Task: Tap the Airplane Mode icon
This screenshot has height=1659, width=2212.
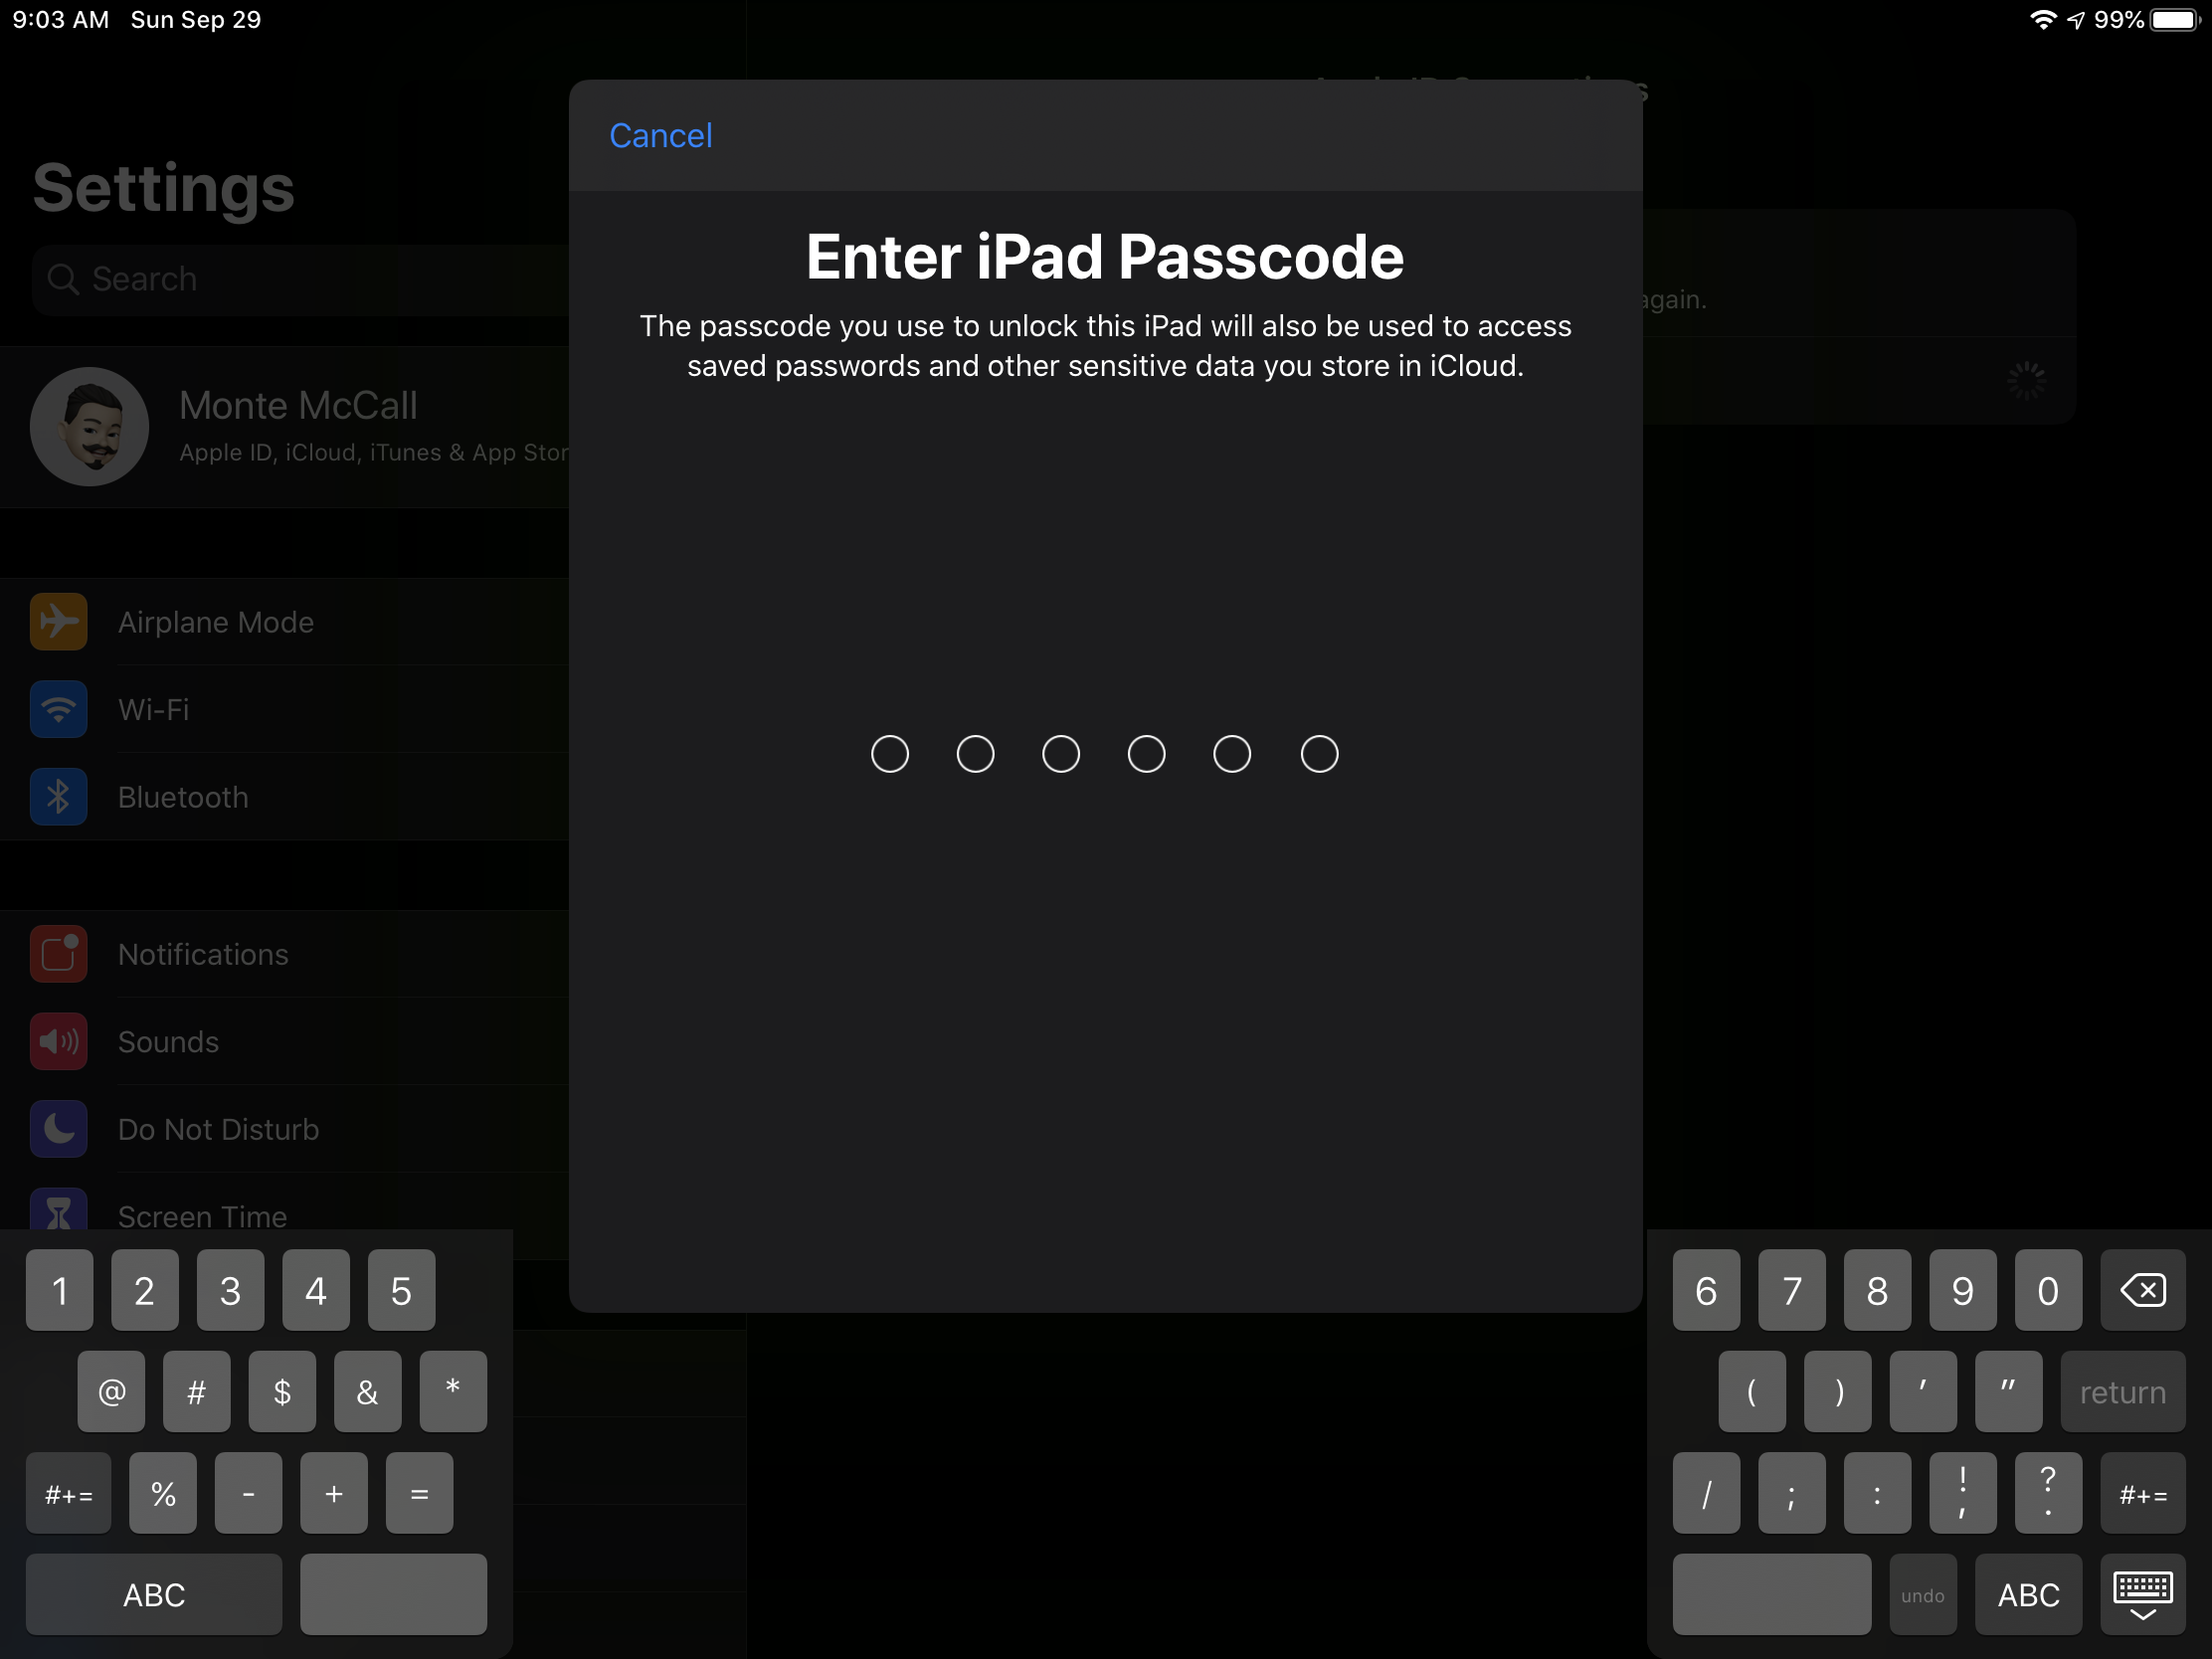Action: (x=58, y=621)
